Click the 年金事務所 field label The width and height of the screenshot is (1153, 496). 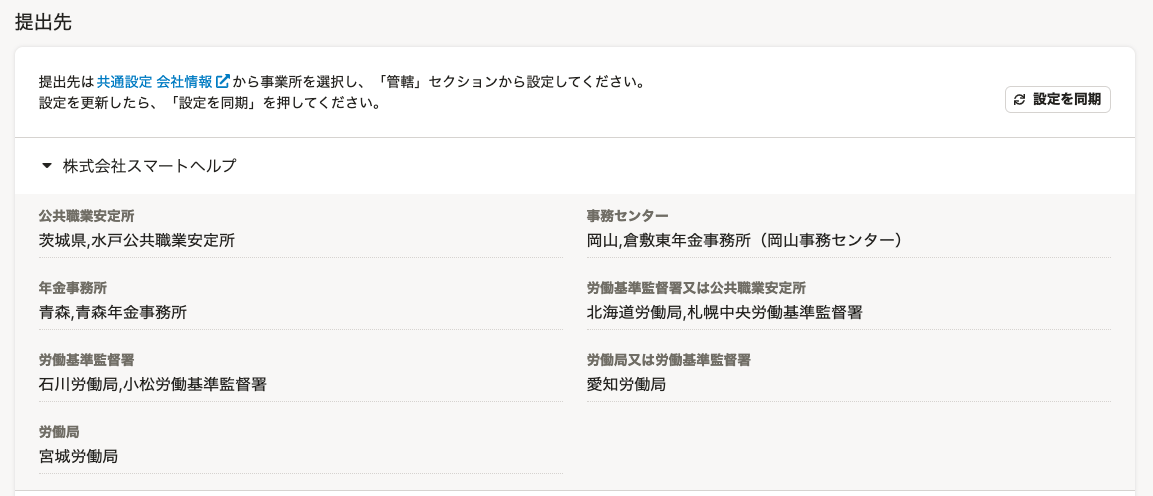pos(73,288)
